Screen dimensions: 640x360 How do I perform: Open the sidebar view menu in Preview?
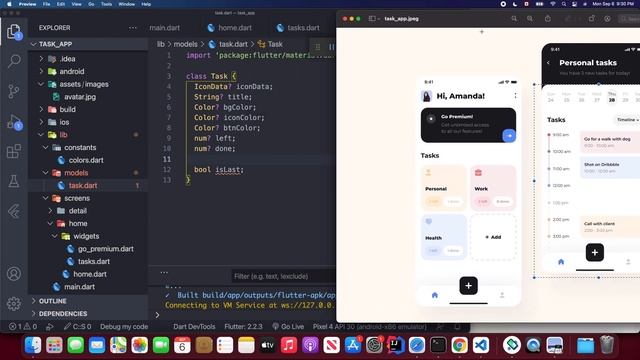(374, 19)
